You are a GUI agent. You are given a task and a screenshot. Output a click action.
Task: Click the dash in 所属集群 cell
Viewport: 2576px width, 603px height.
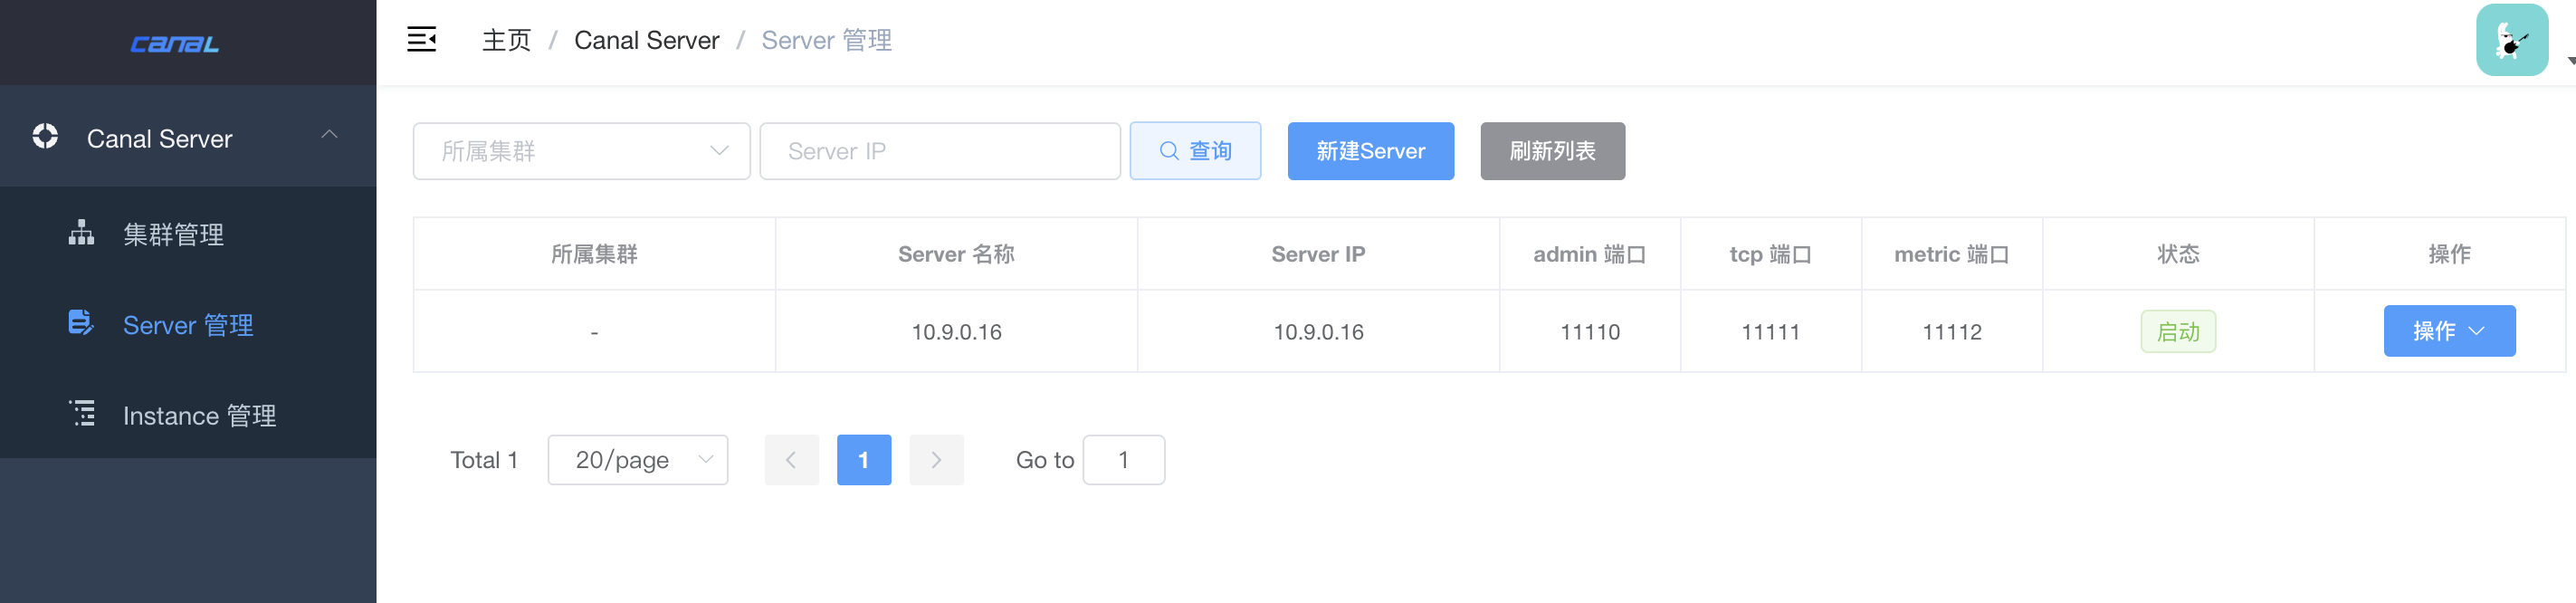coord(594,332)
